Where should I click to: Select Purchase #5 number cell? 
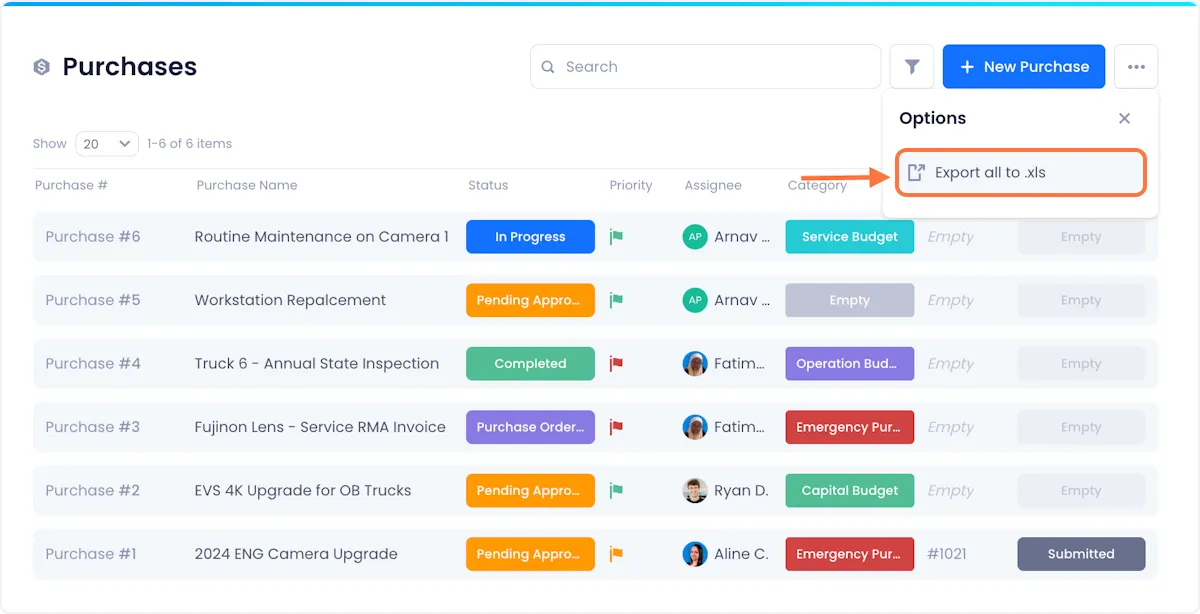pos(93,300)
